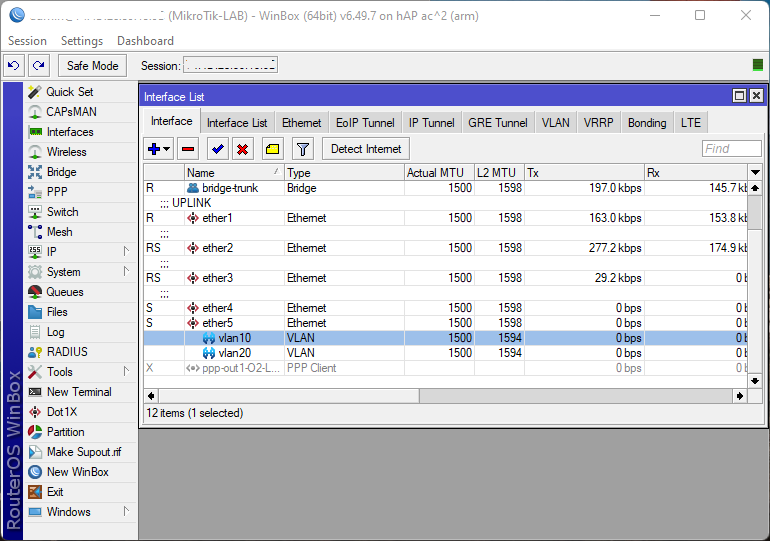
Task: Open the column chooser dropdown arrow
Action: tap(755, 172)
